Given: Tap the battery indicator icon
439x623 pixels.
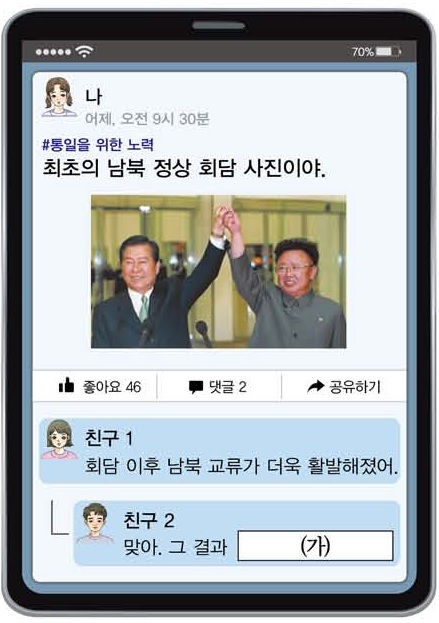Looking at the screenshot, I should [388, 52].
